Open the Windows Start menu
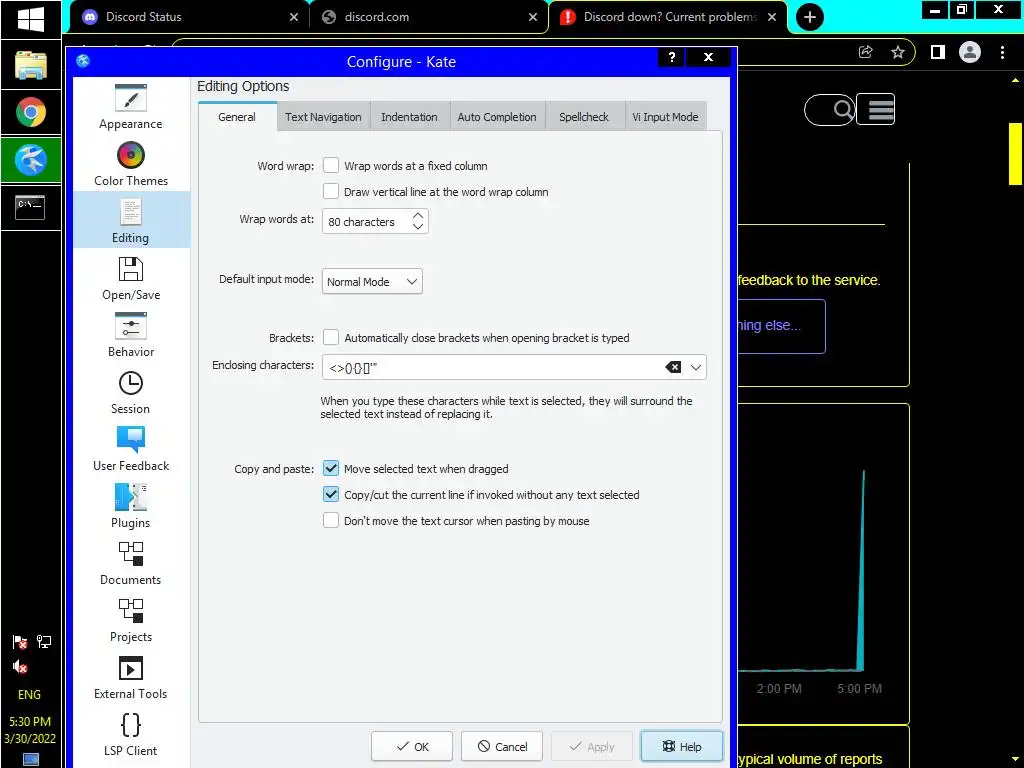 click(31, 19)
